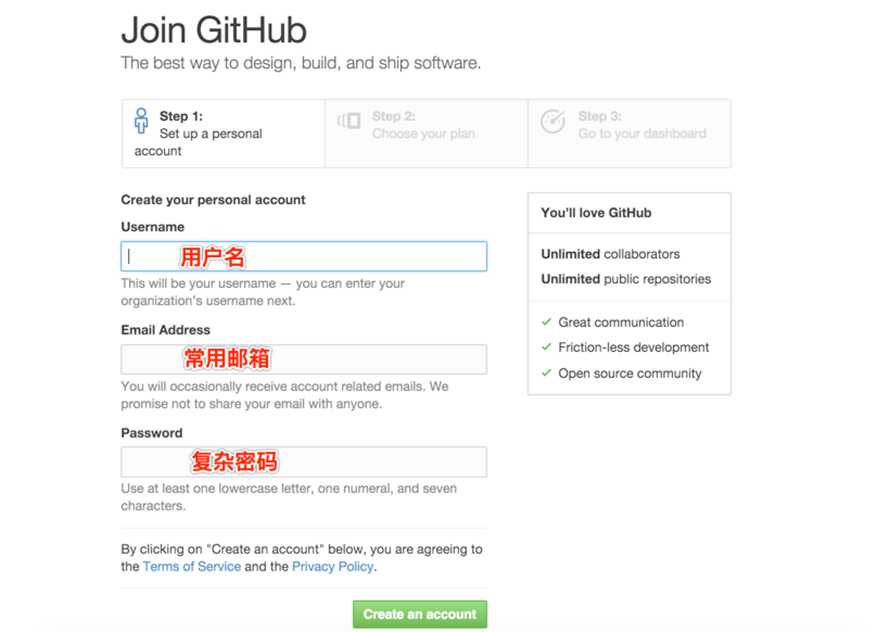Click the checkmark next to Friction-less development
Image resolution: width=876 pixels, height=632 pixels.
point(546,347)
